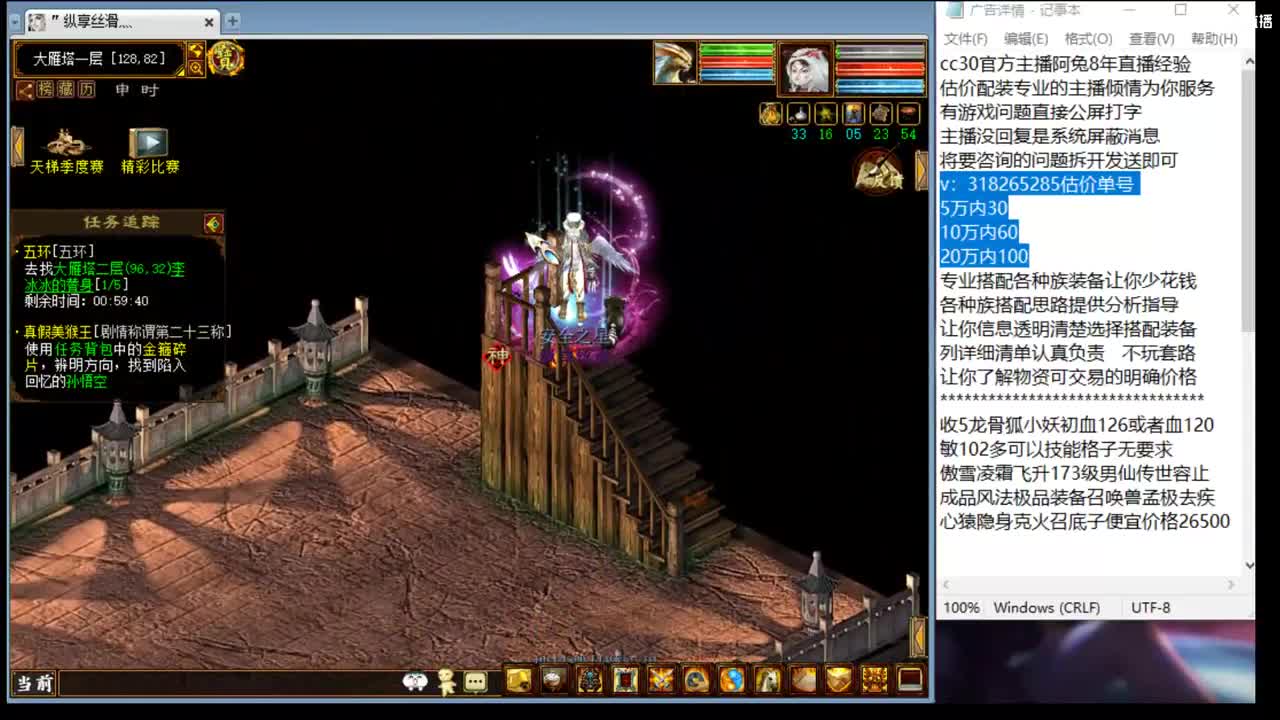Open the gold 宝 treasure medallion icon

(226, 59)
